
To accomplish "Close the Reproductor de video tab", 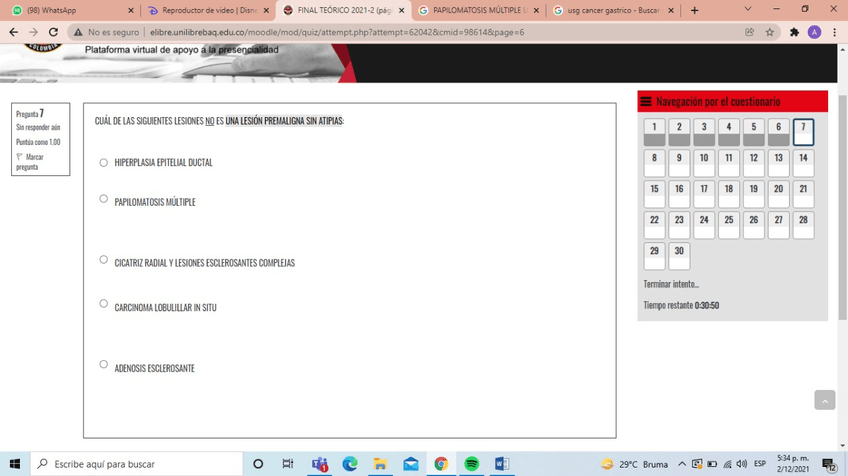I will 266,10.
